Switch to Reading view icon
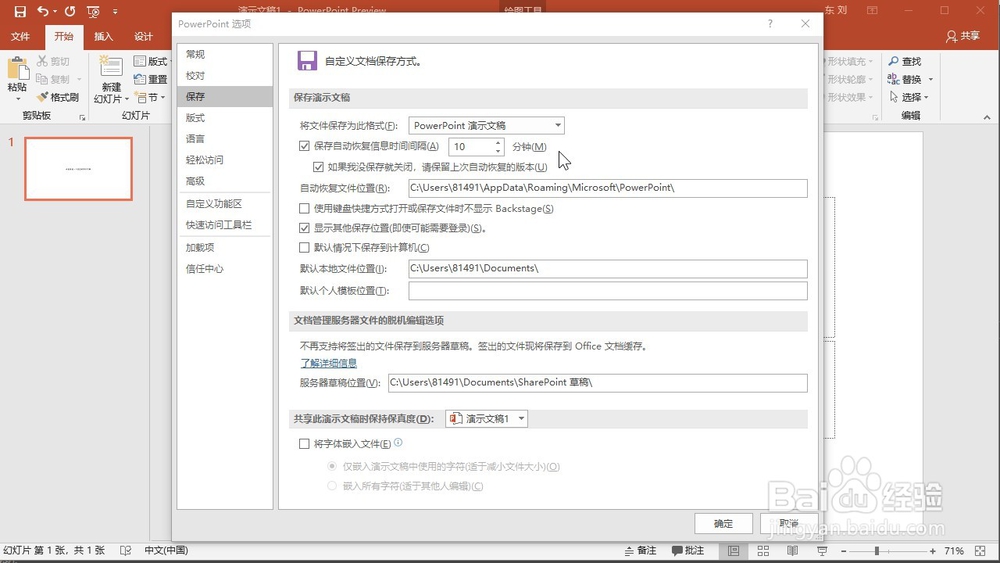Image resolution: width=1000 pixels, height=563 pixels. [792, 551]
